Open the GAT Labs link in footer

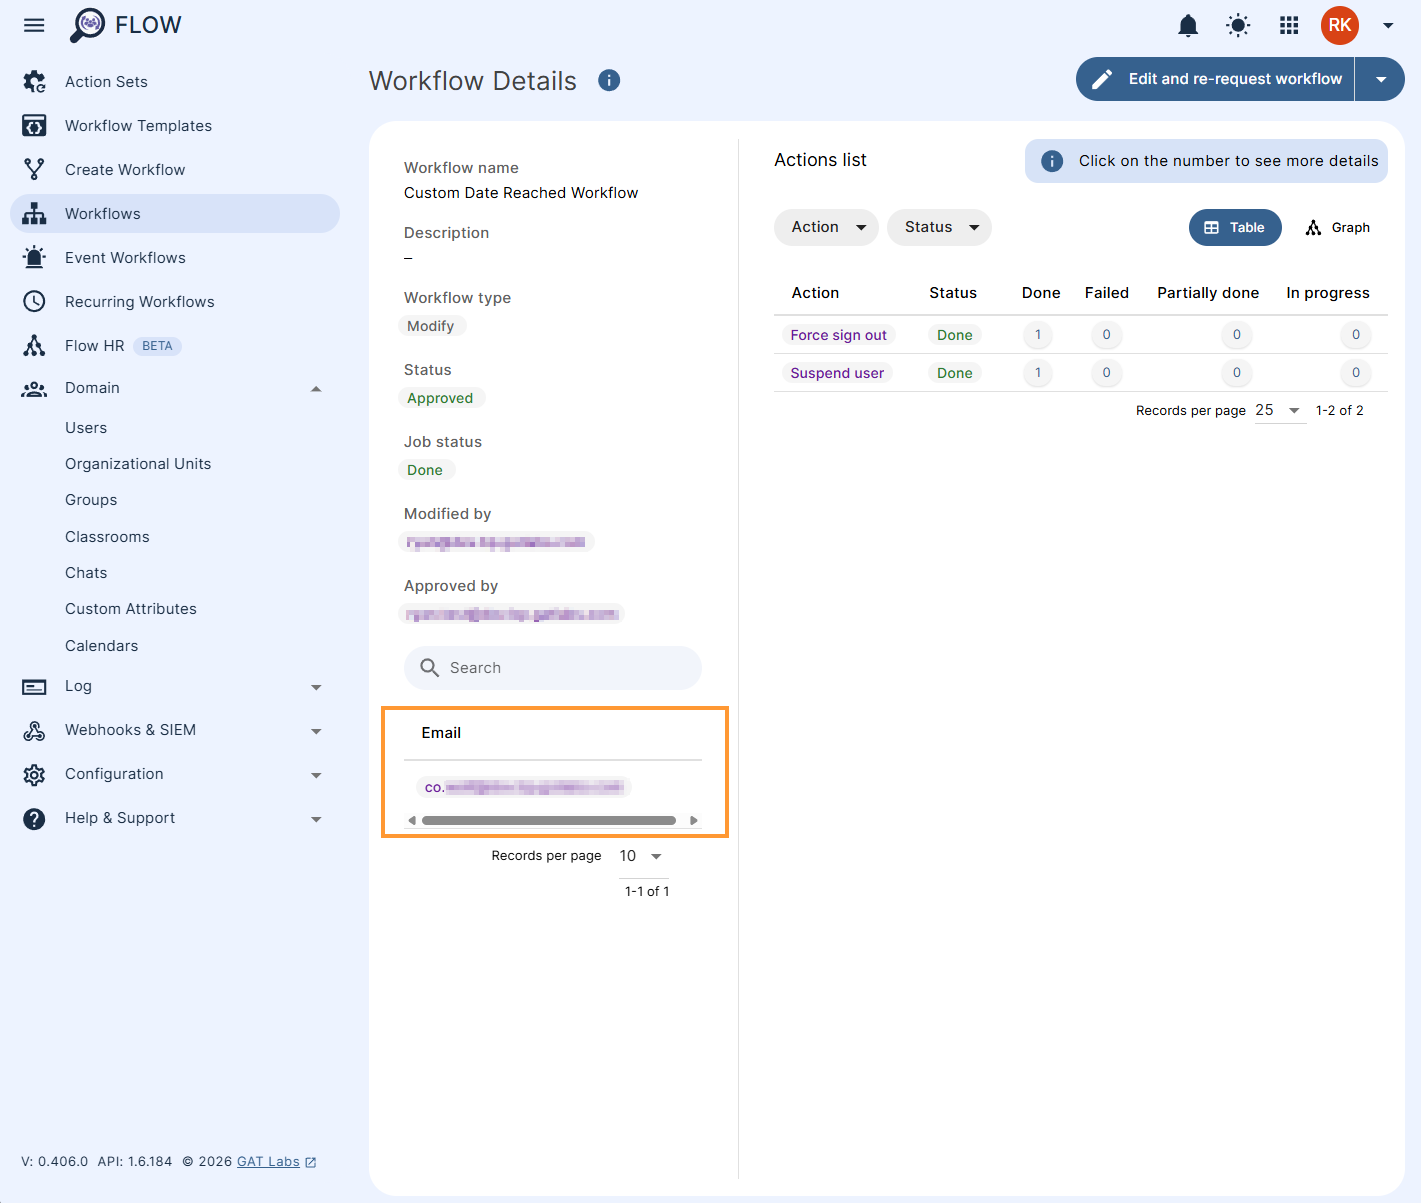pyautogui.click(x=269, y=1161)
